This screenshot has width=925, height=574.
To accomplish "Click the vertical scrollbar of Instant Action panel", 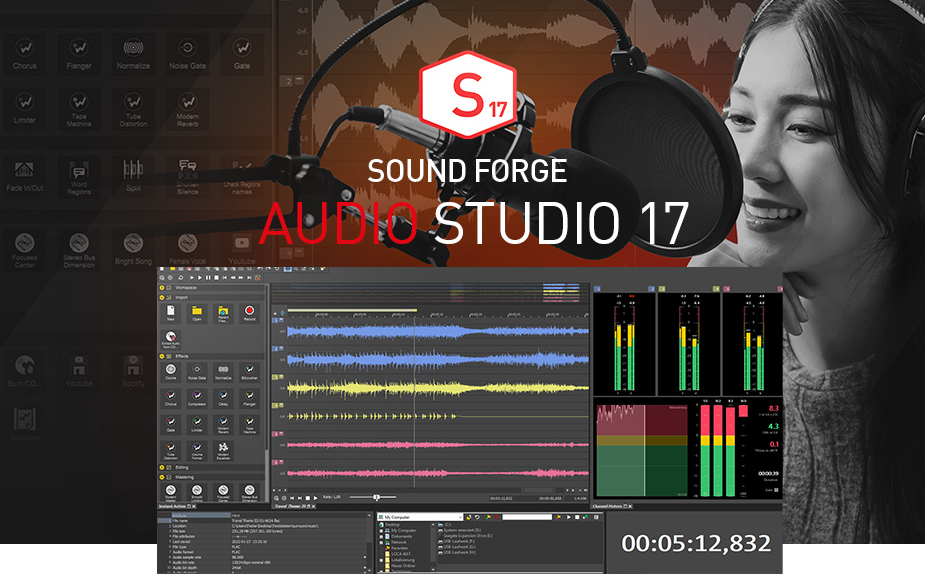I will [x=267, y=395].
